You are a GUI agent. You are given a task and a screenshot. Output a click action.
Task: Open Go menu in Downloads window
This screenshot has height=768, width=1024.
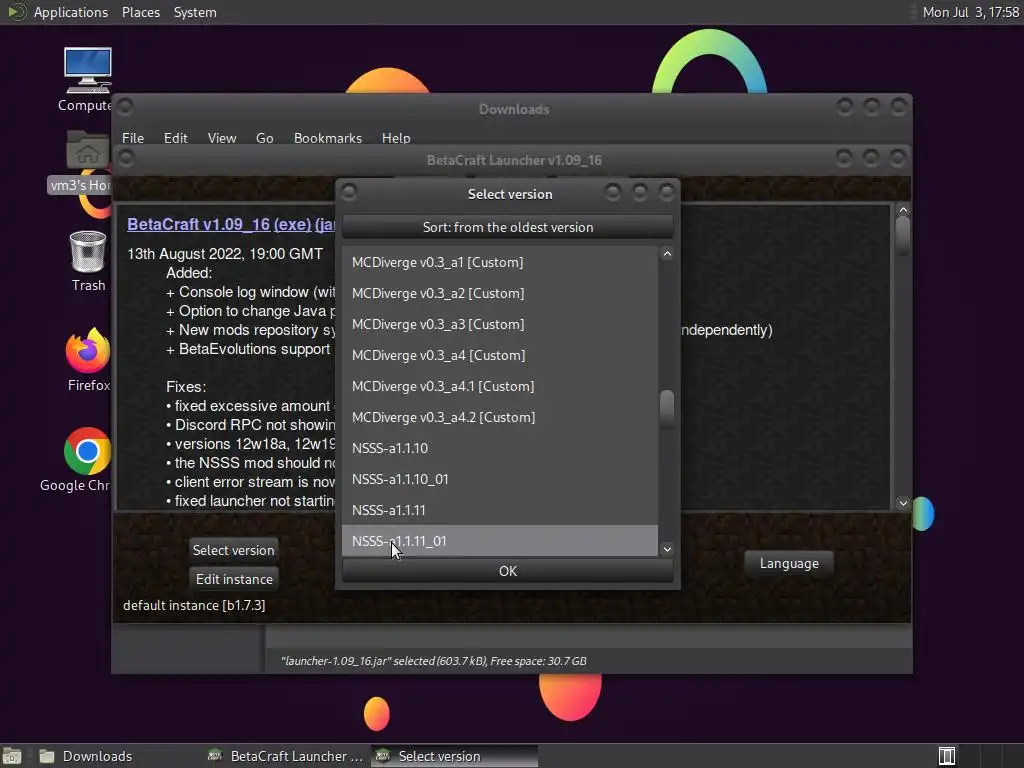point(264,138)
